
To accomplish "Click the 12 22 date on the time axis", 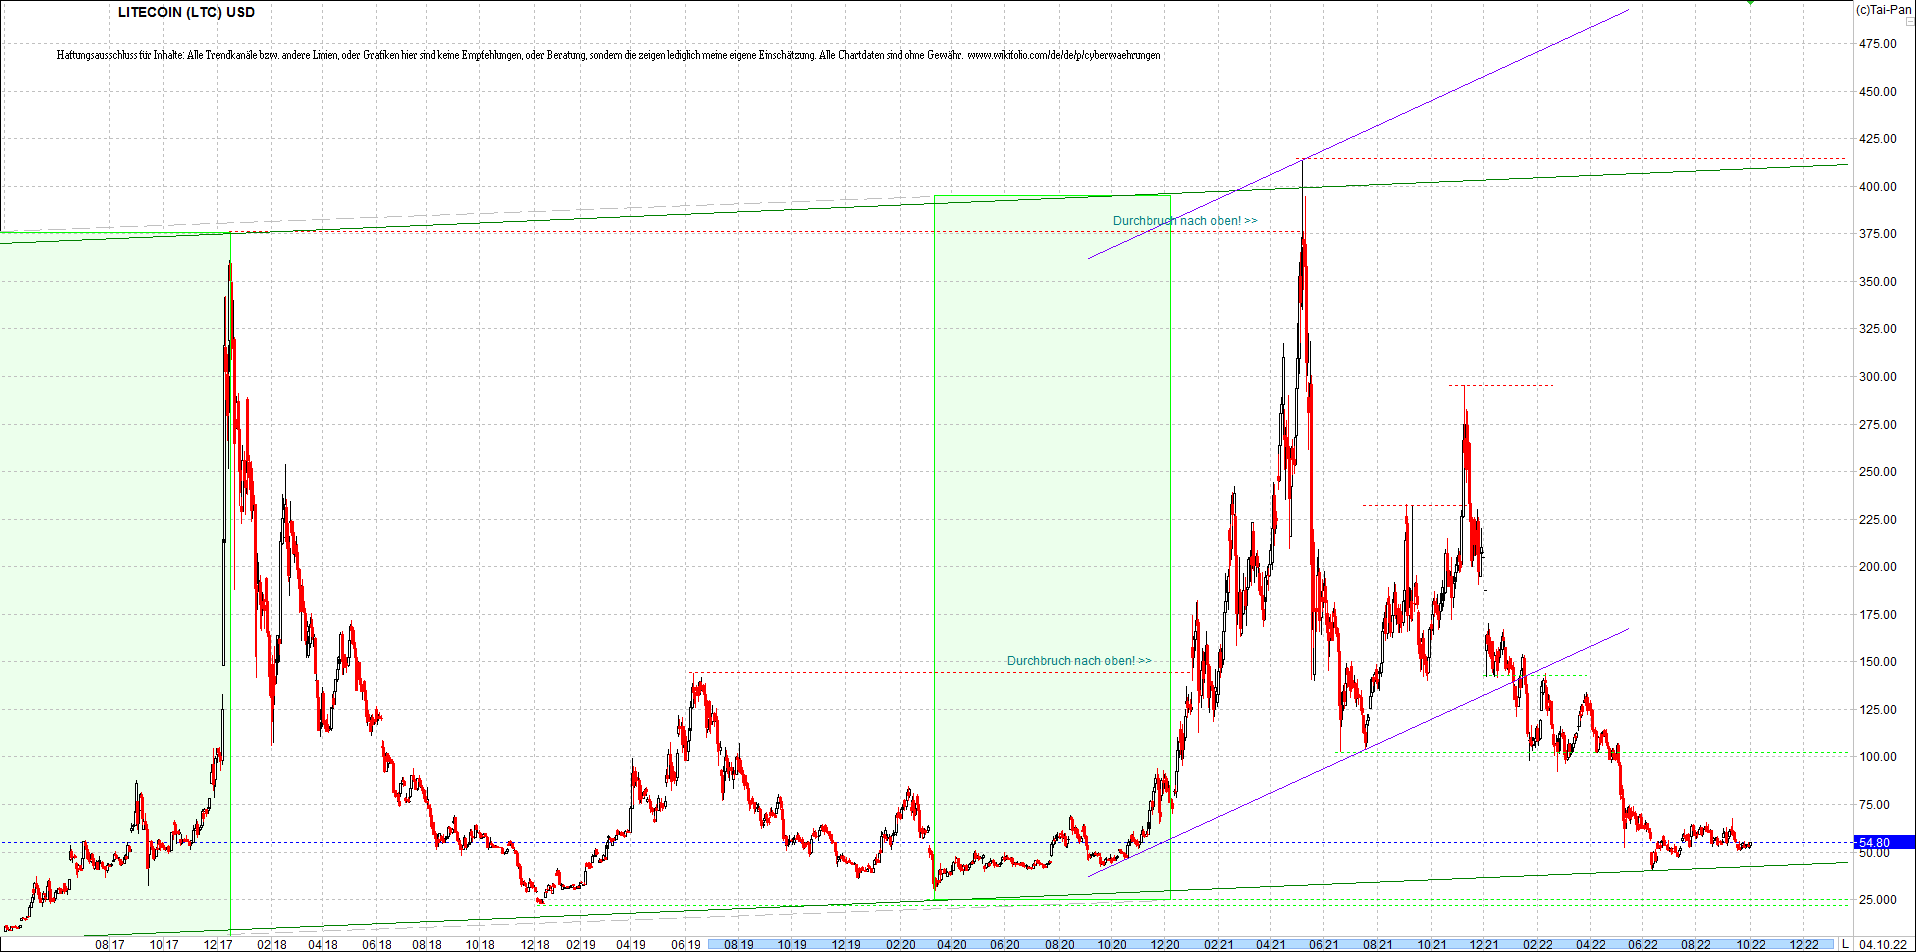I will point(1804,944).
